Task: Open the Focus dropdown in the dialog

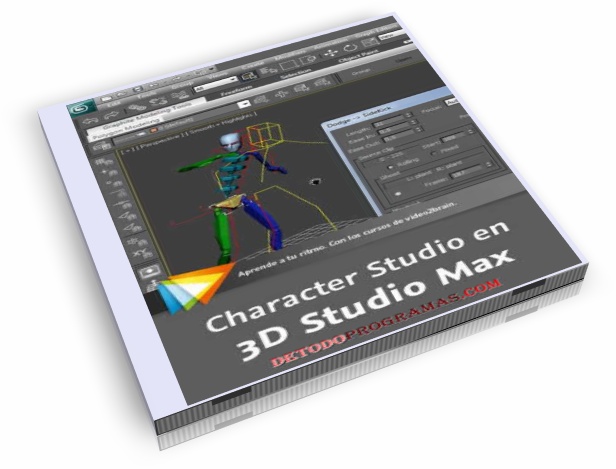Action: coord(451,101)
